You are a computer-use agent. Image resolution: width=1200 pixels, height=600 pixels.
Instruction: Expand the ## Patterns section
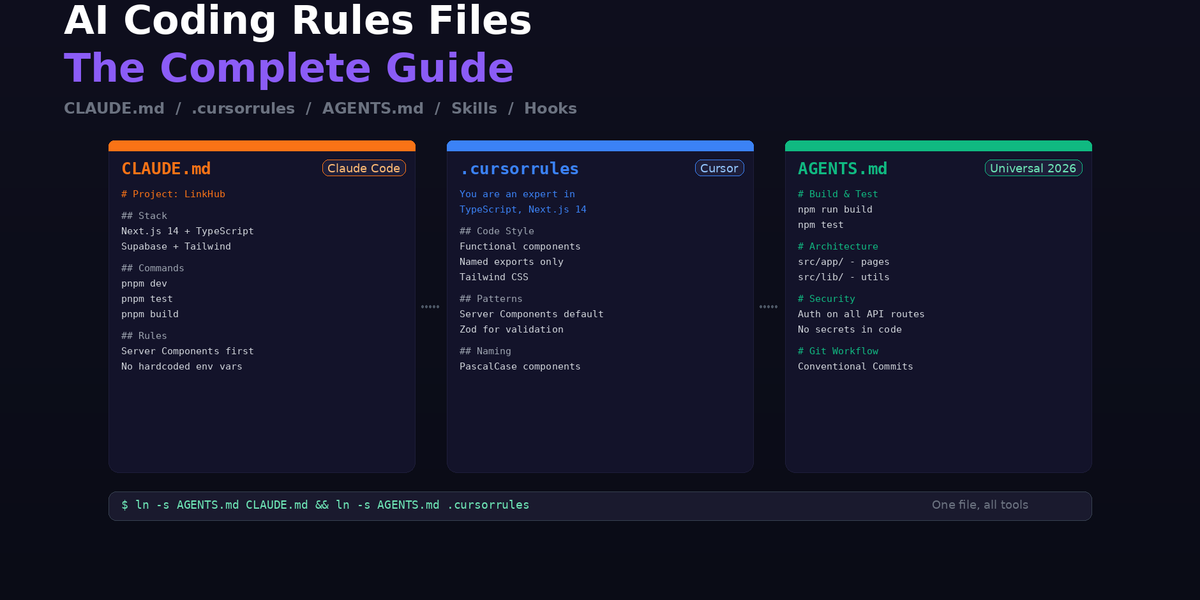point(491,298)
